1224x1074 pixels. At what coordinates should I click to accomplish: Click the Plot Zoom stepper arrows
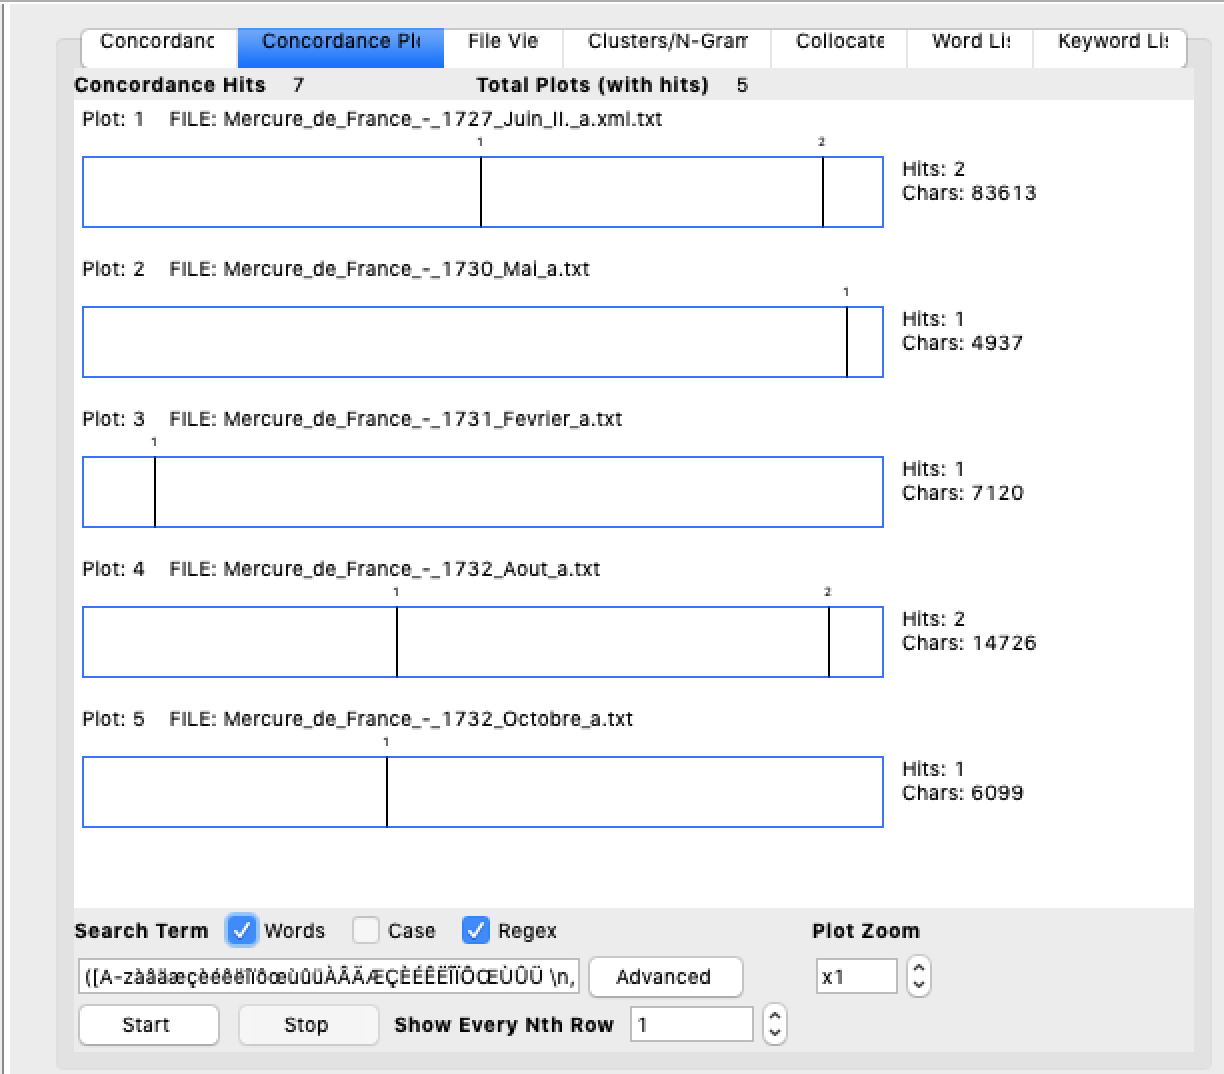coord(918,976)
